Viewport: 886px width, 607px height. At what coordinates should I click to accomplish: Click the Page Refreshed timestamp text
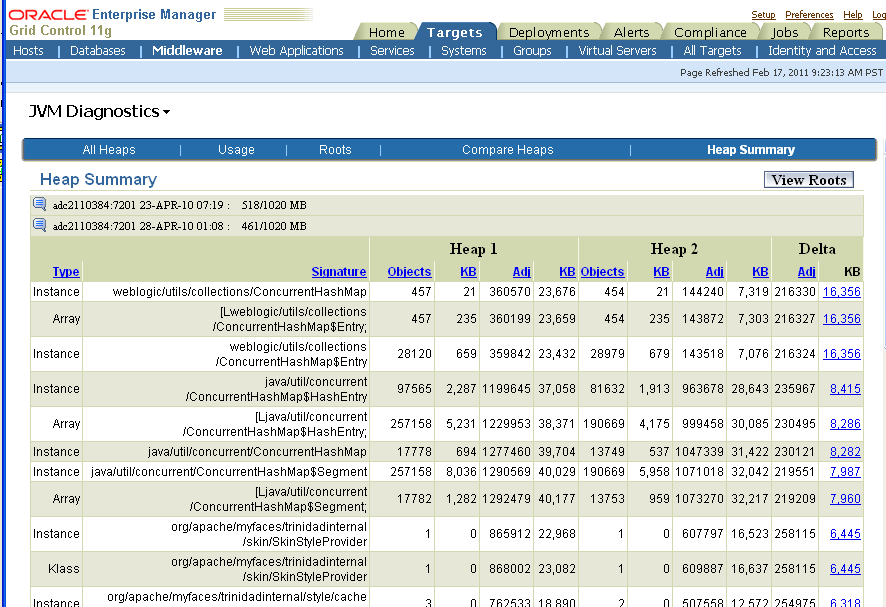(781, 72)
